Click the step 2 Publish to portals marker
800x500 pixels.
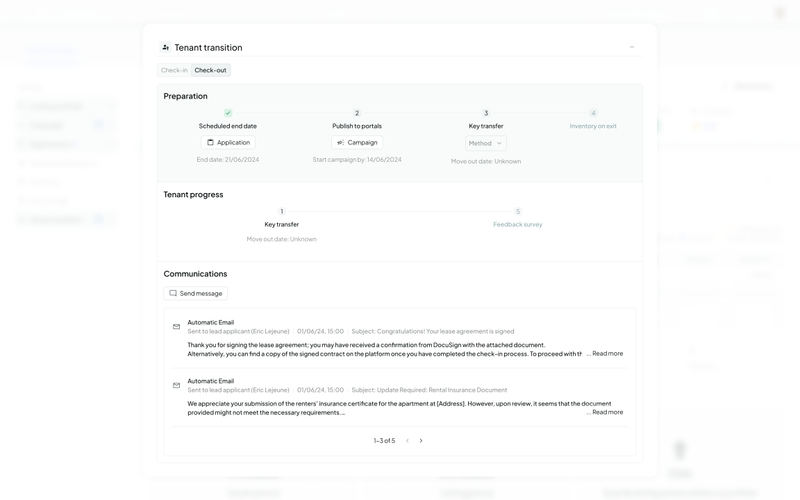coord(357,113)
